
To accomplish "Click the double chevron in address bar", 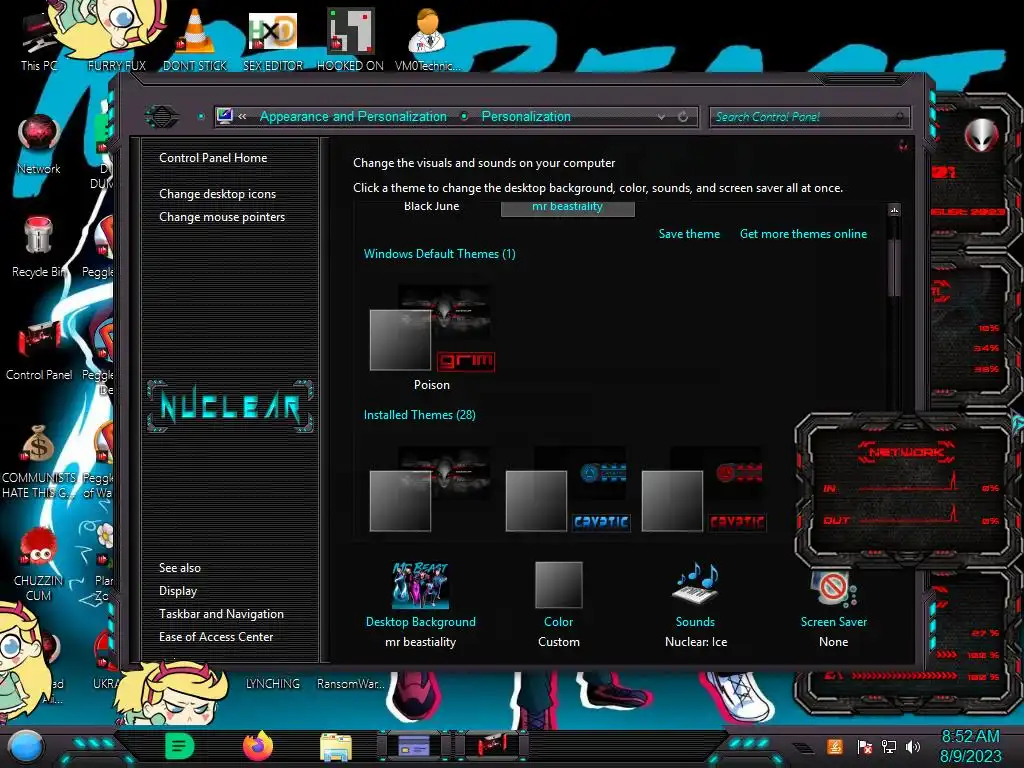I will pyautogui.click(x=242, y=116).
